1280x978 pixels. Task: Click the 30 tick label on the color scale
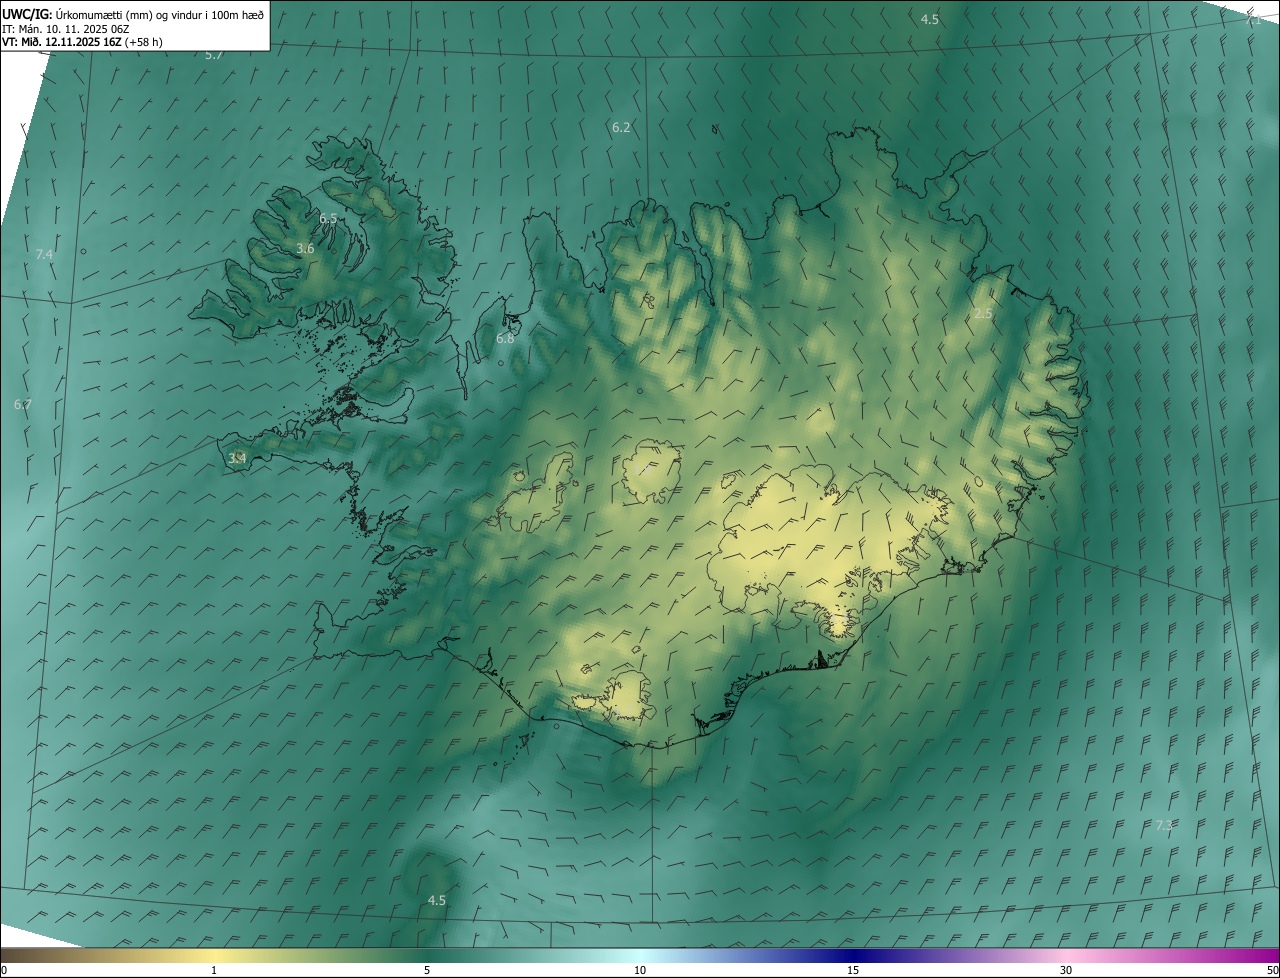pyautogui.click(x=1066, y=970)
